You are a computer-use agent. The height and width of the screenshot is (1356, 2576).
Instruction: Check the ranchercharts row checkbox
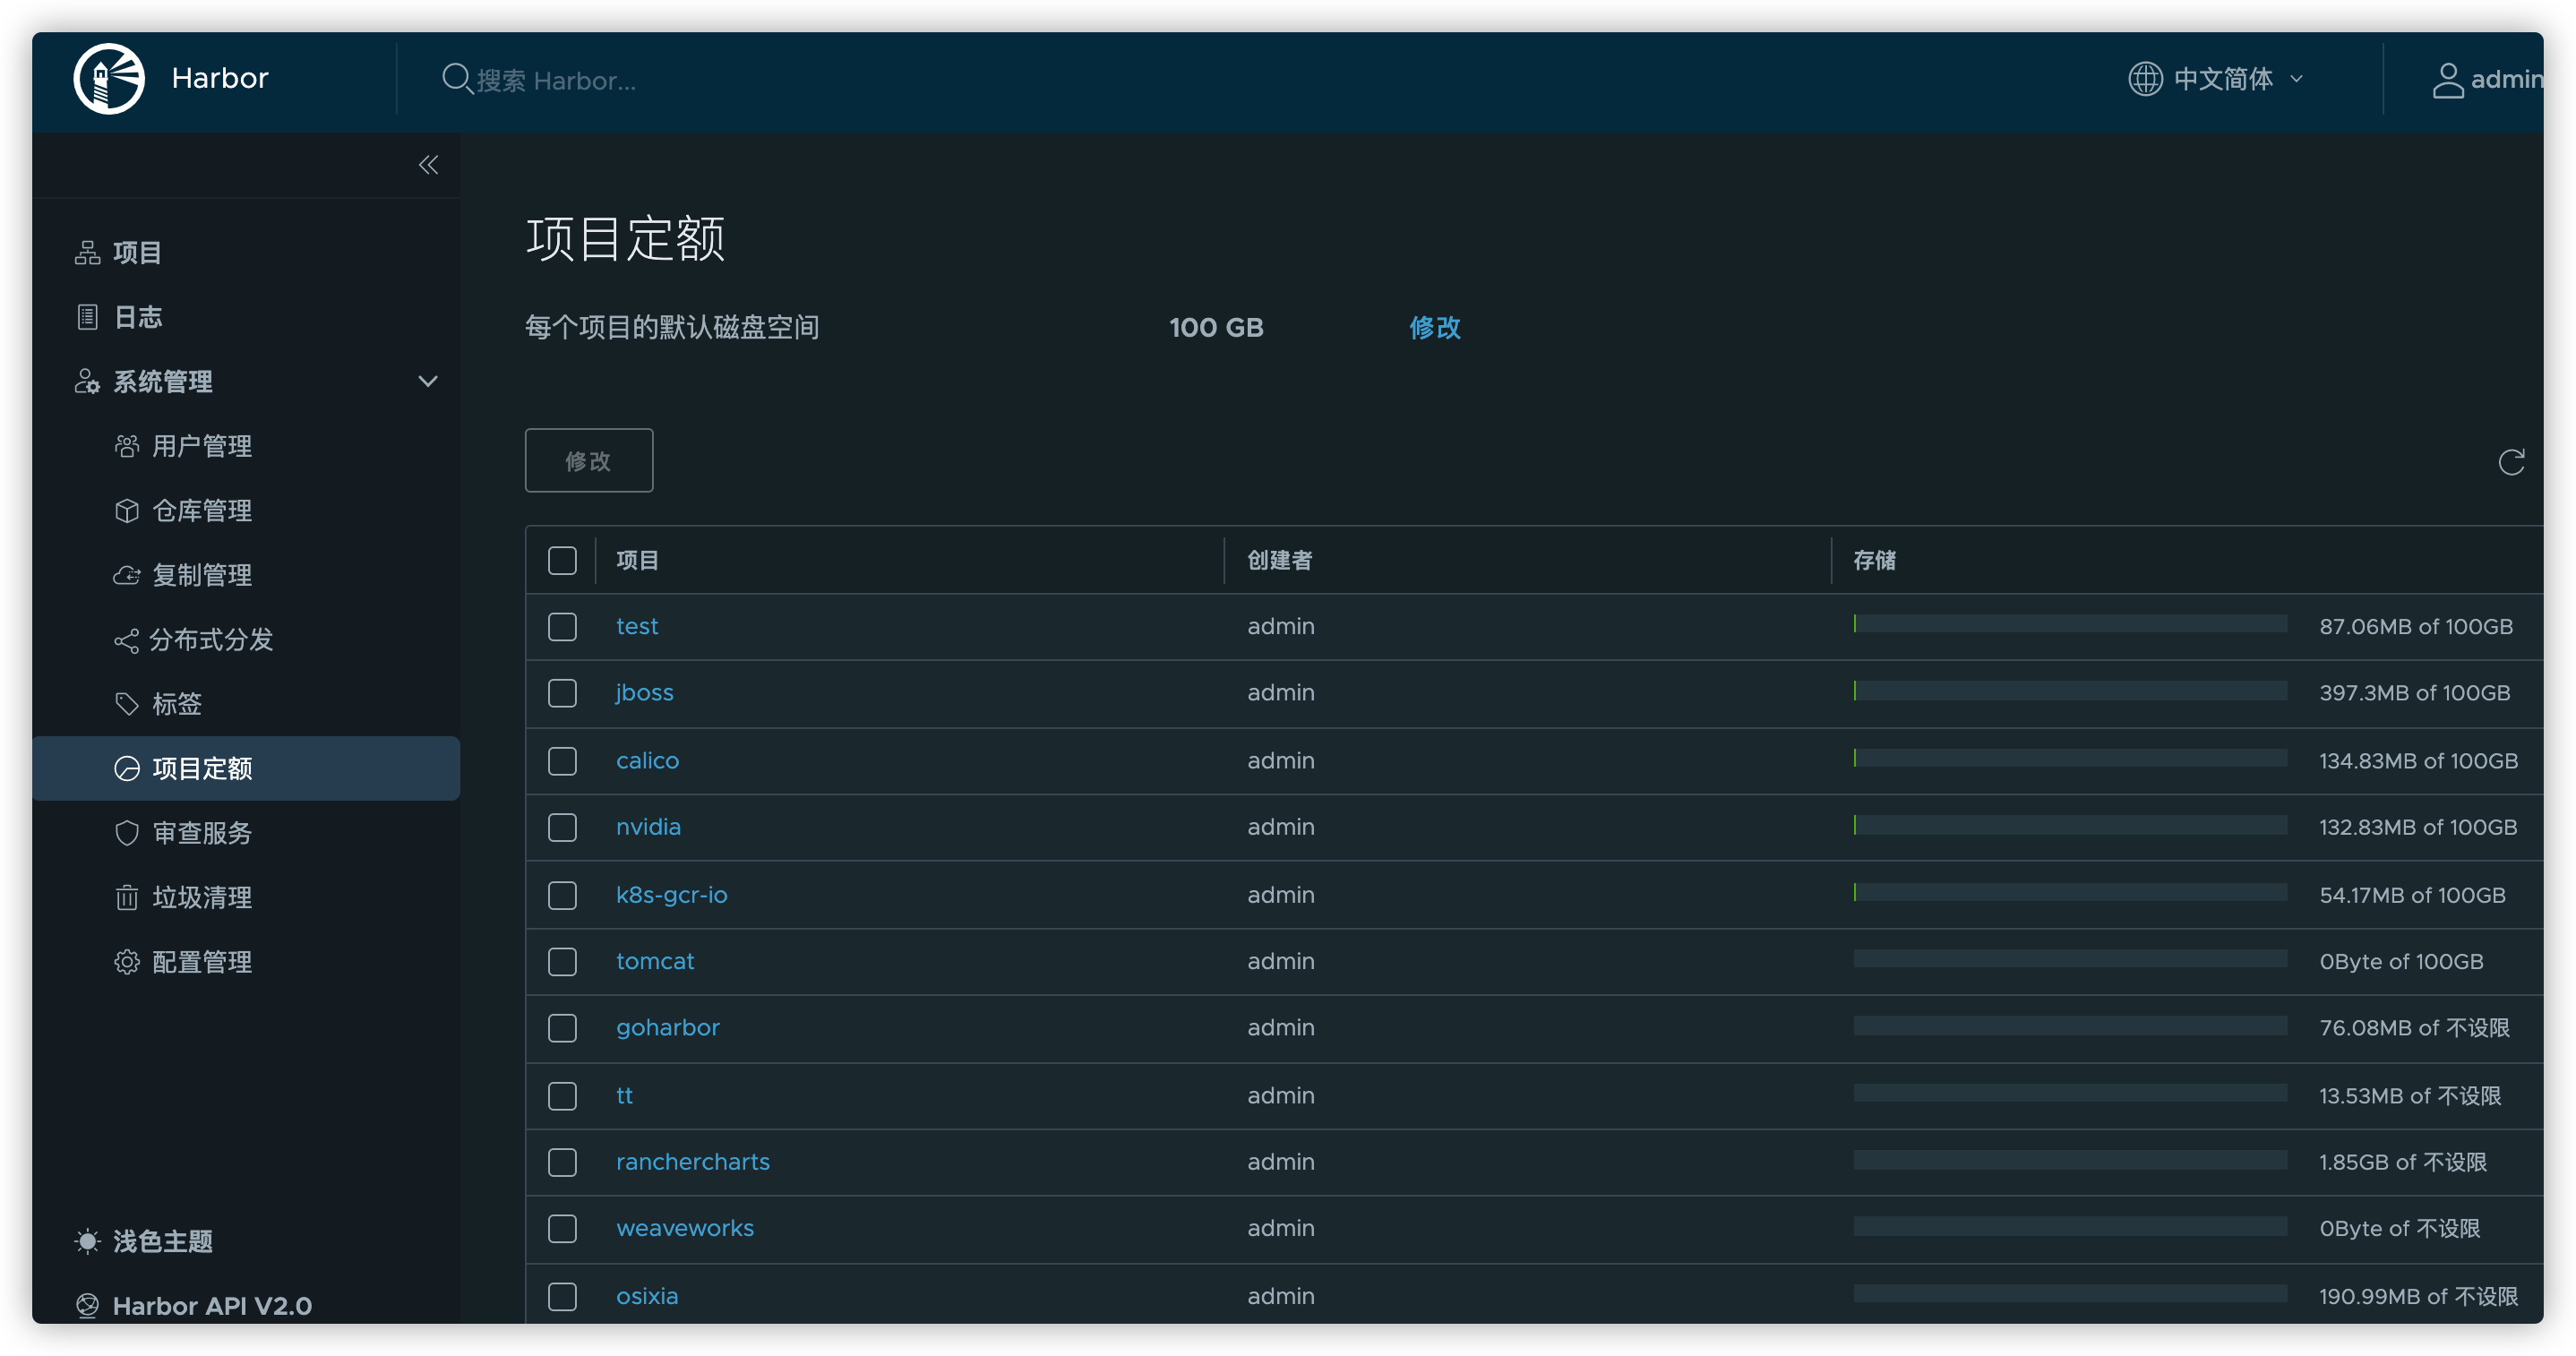pos(562,1162)
